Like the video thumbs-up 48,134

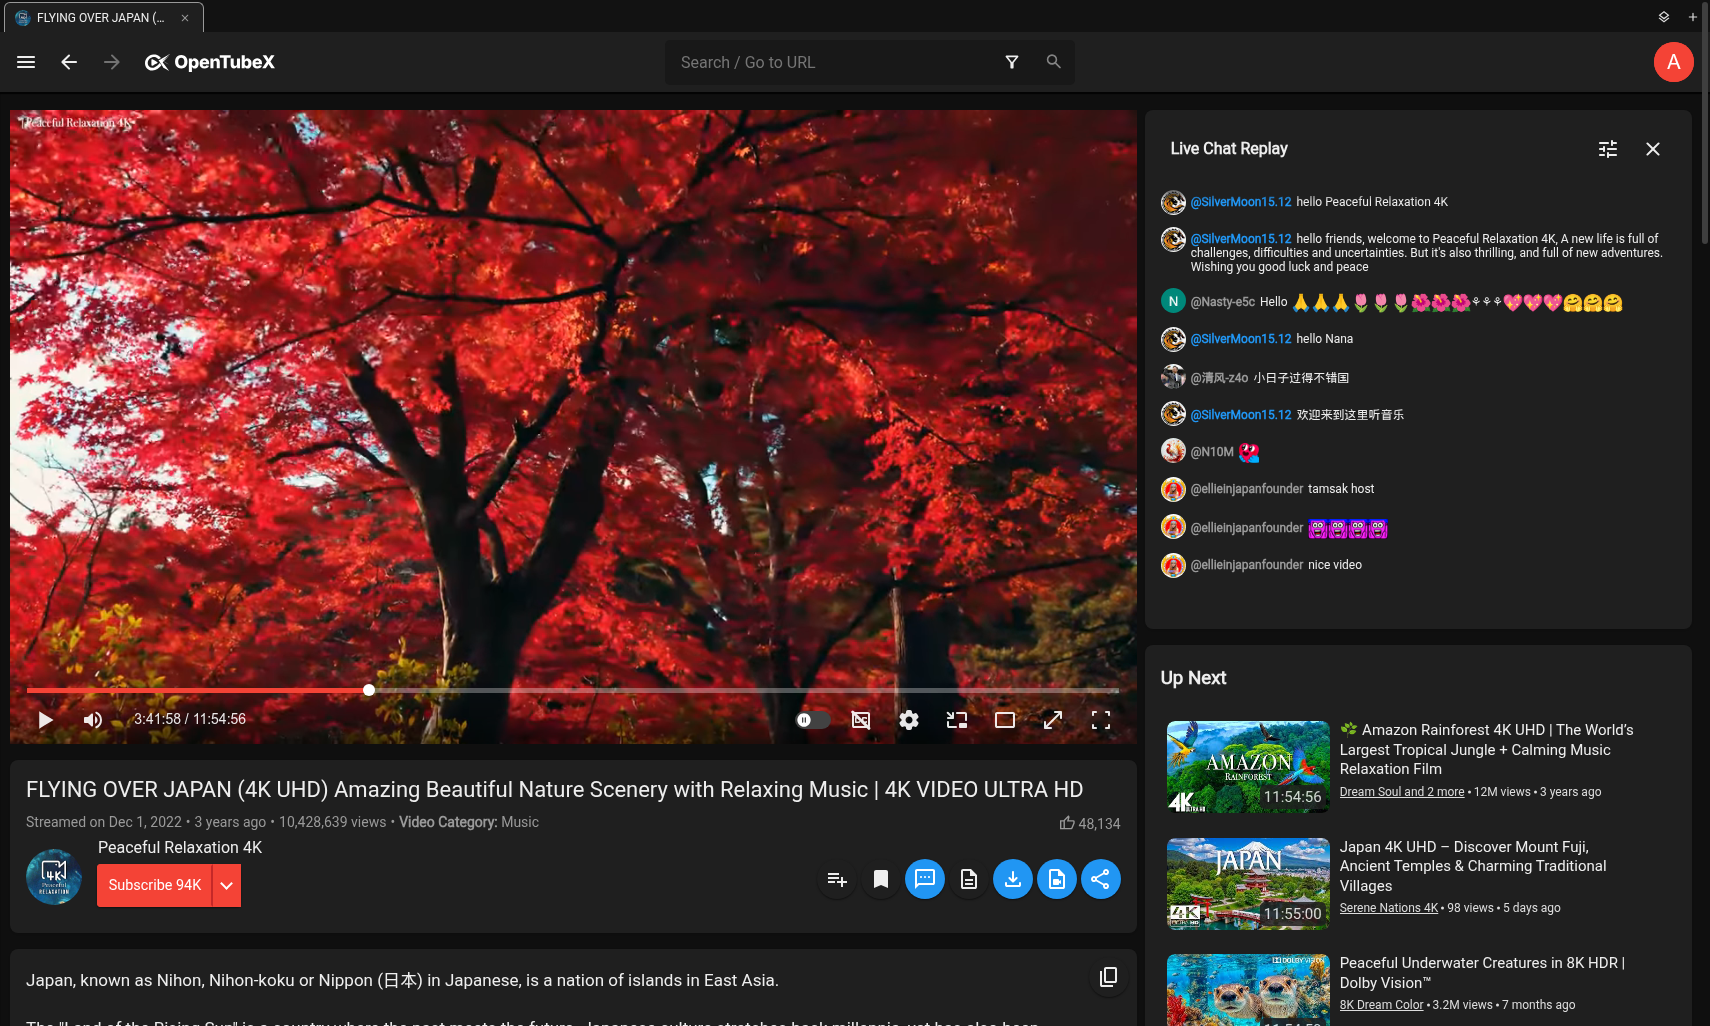1090,823
